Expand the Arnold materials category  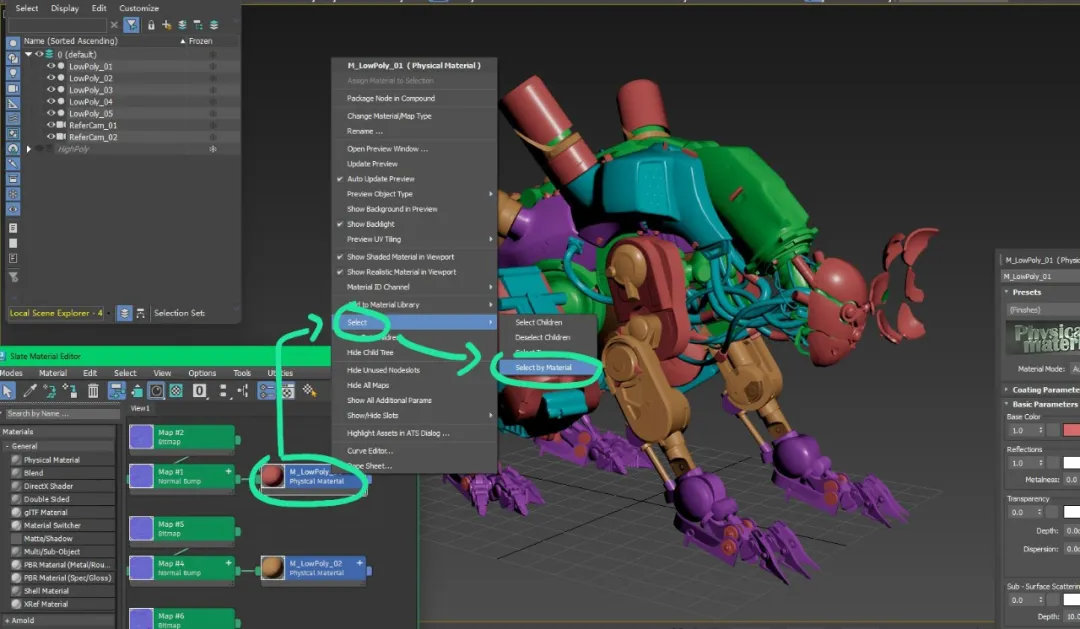coord(6,620)
